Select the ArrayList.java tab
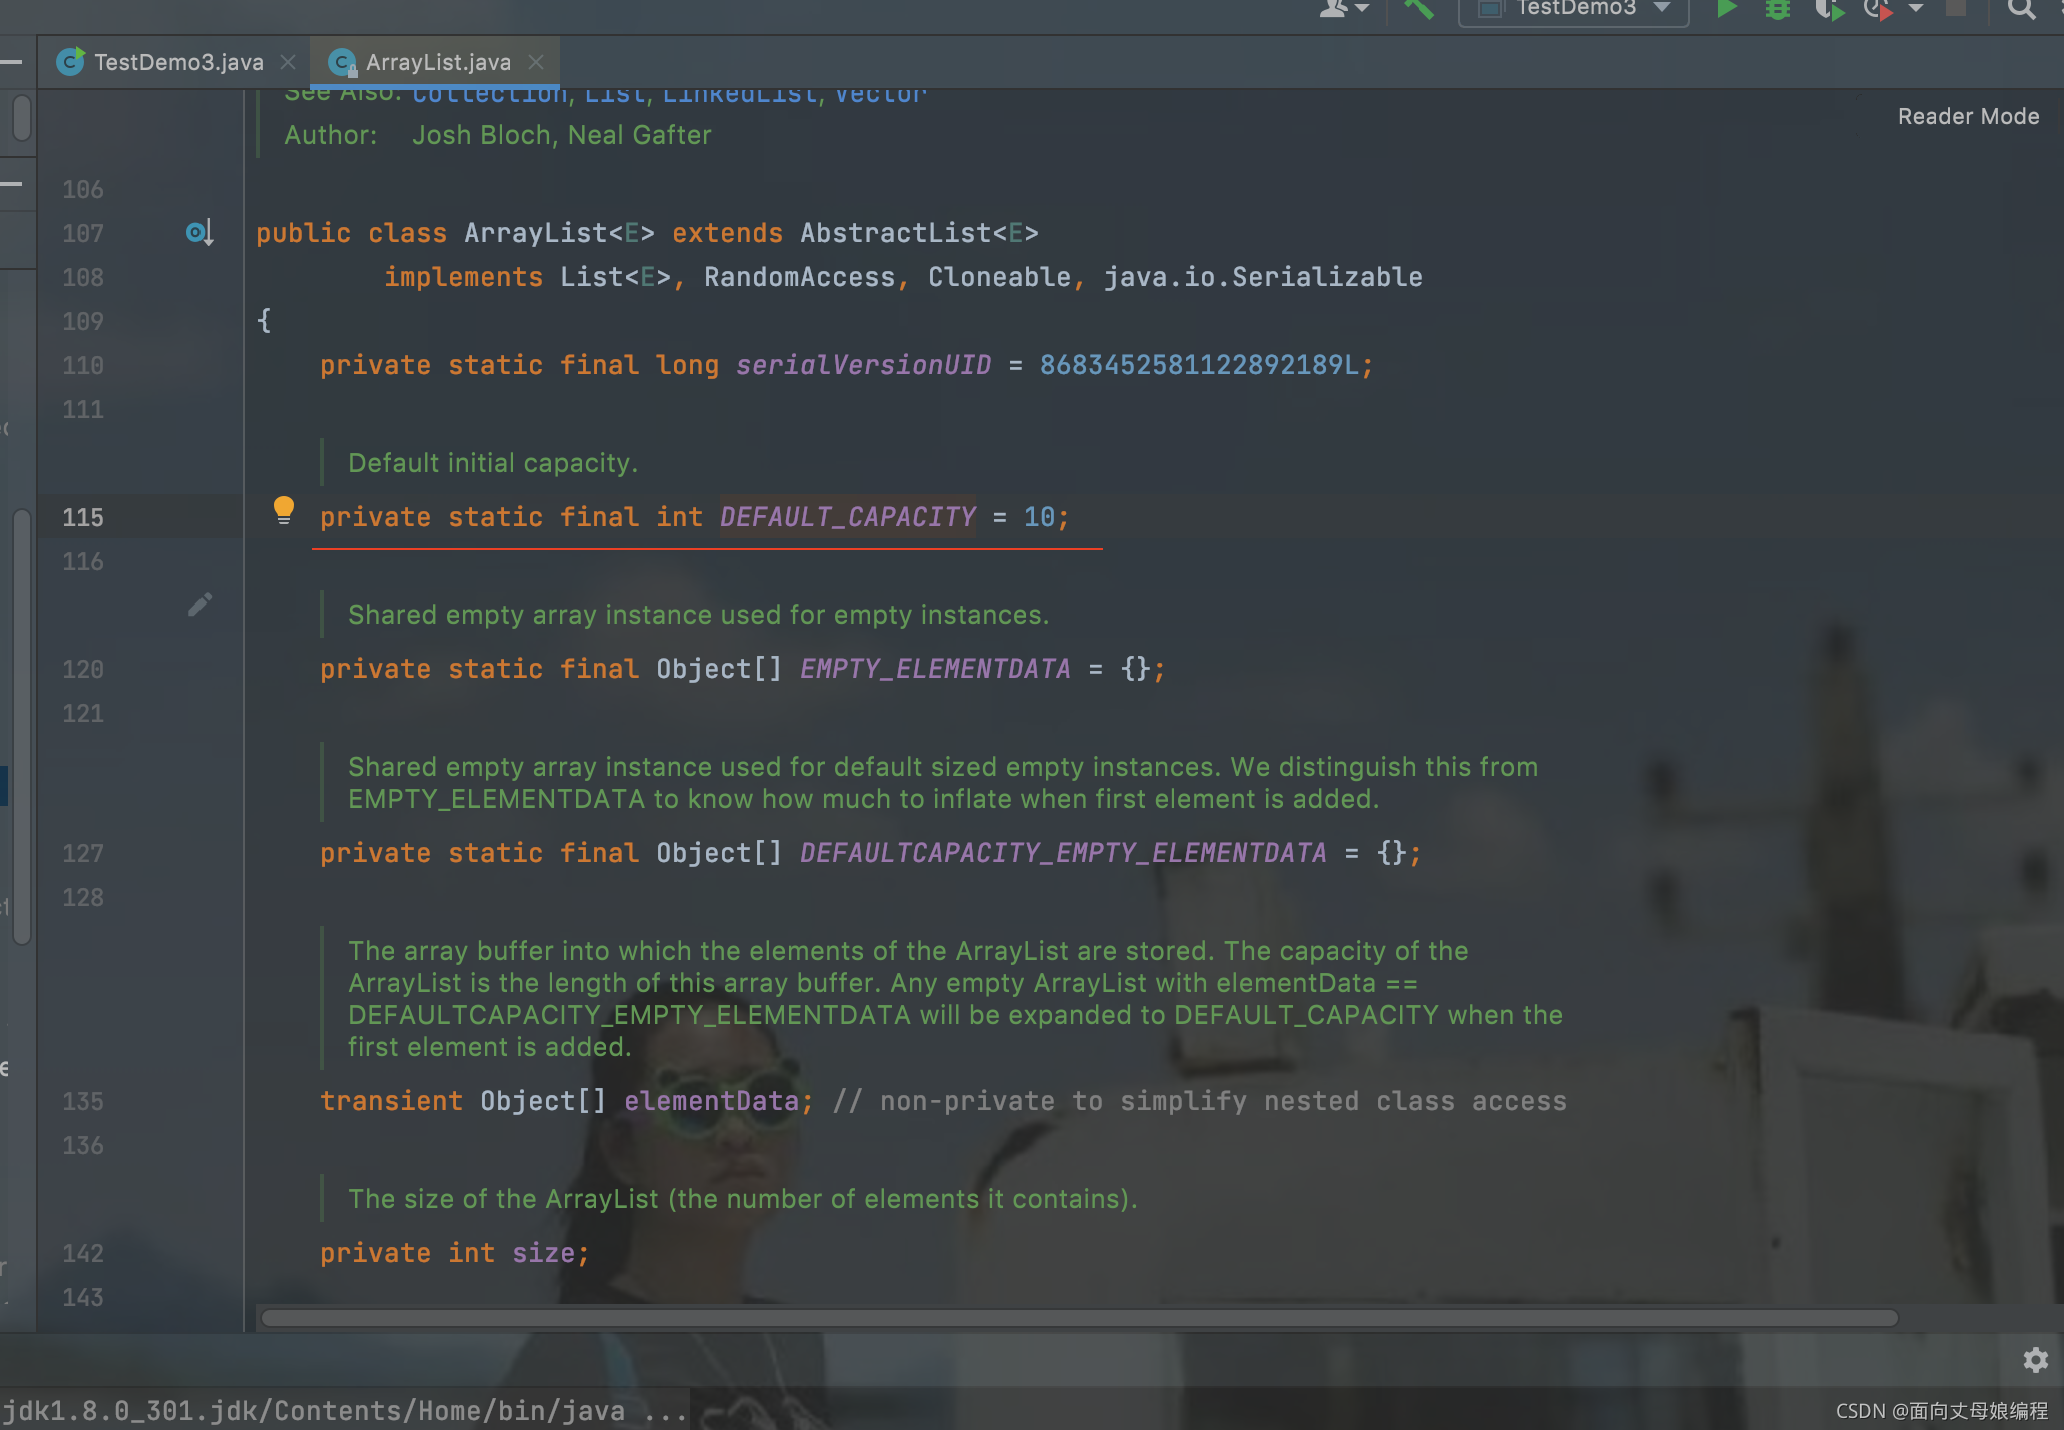The image size is (2064, 1430). click(x=437, y=62)
